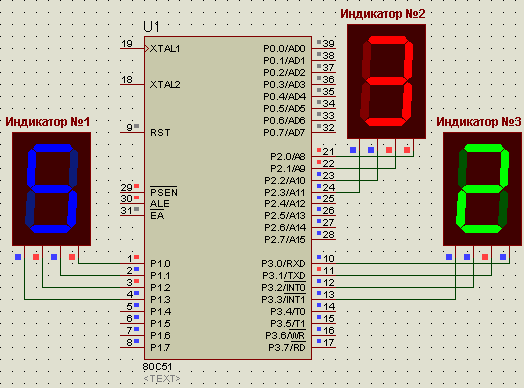Image resolution: width=524 pixels, height=388 pixels.
Task: Click the P1.7 pin name
Action: (160, 348)
